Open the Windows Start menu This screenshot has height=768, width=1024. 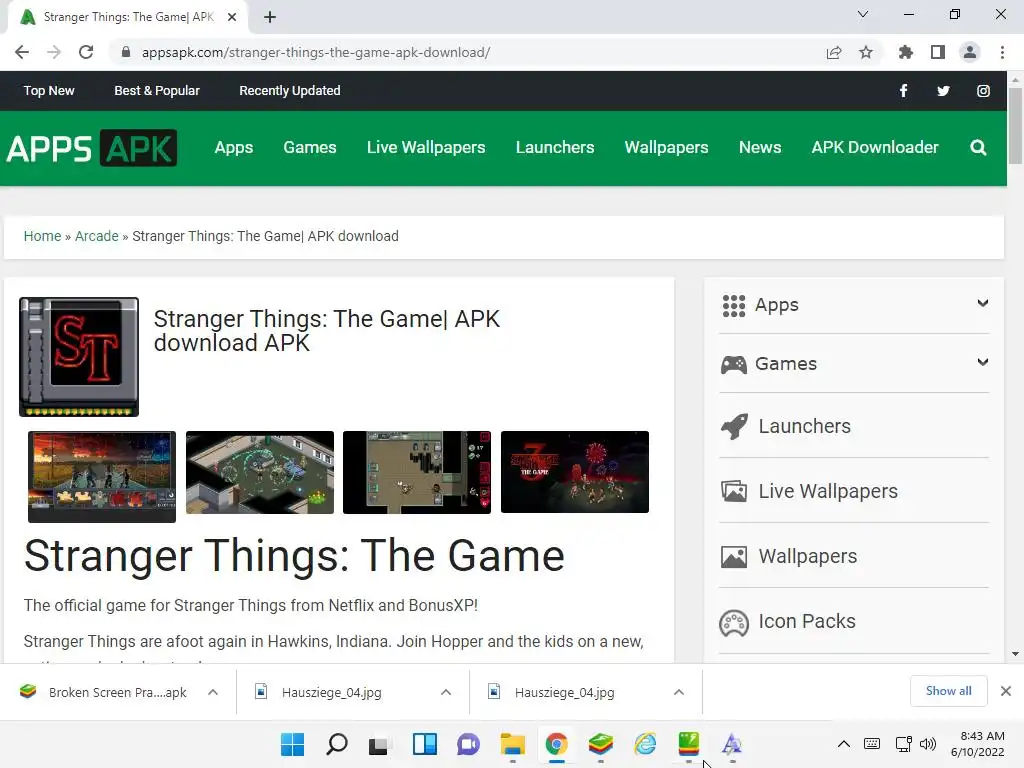pyautogui.click(x=292, y=744)
